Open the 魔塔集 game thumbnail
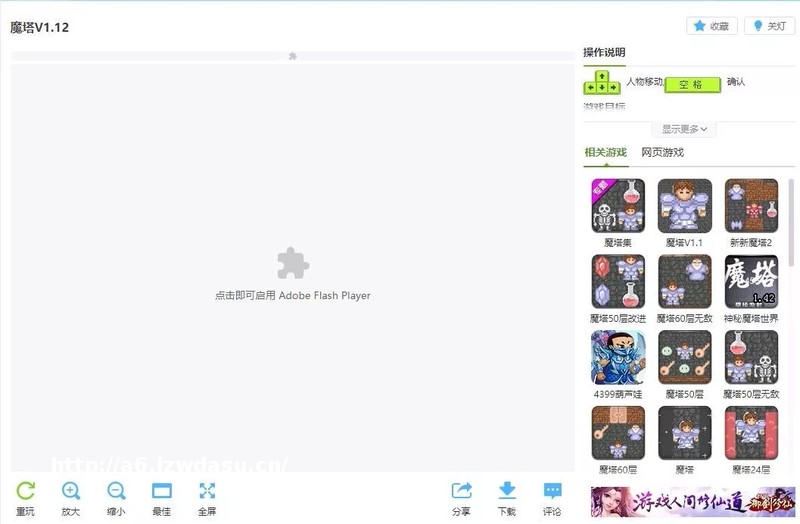The image size is (800, 524). 618,206
